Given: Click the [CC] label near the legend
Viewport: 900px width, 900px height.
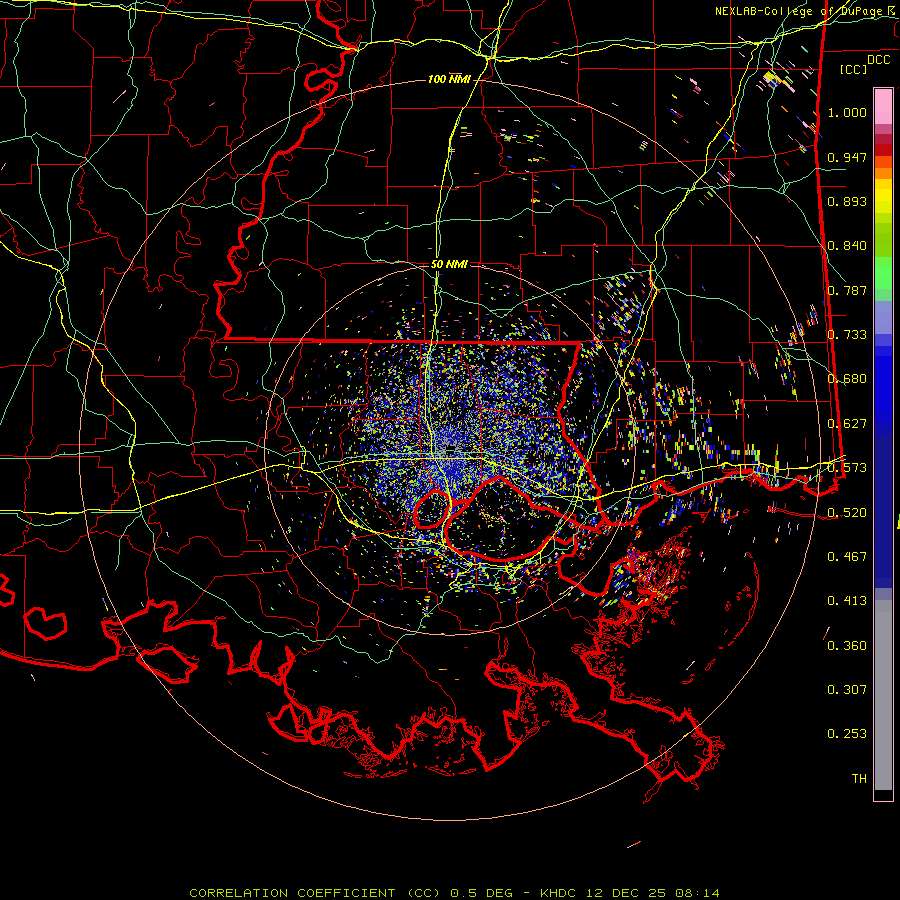Looking at the screenshot, I should point(854,69).
